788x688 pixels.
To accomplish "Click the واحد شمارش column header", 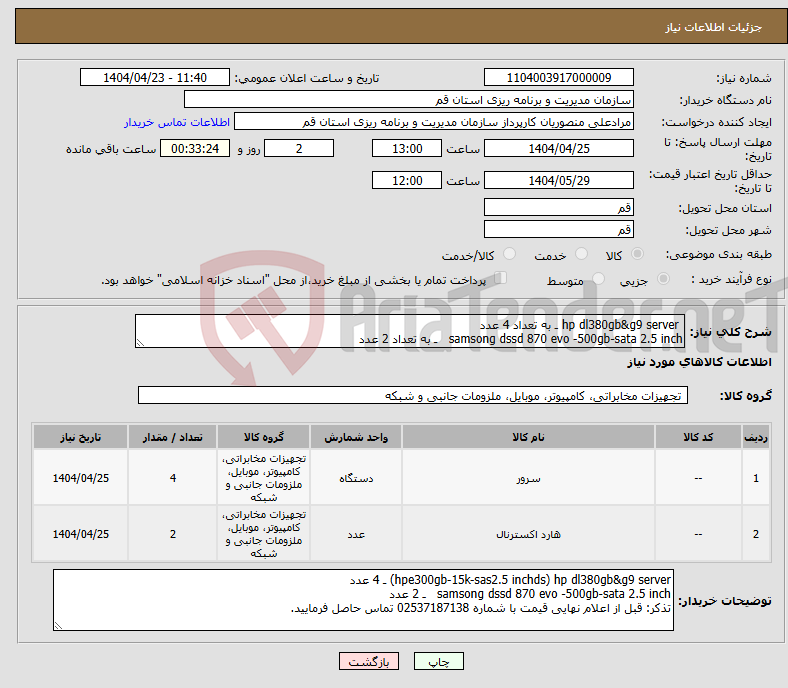I will coord(356,437).
